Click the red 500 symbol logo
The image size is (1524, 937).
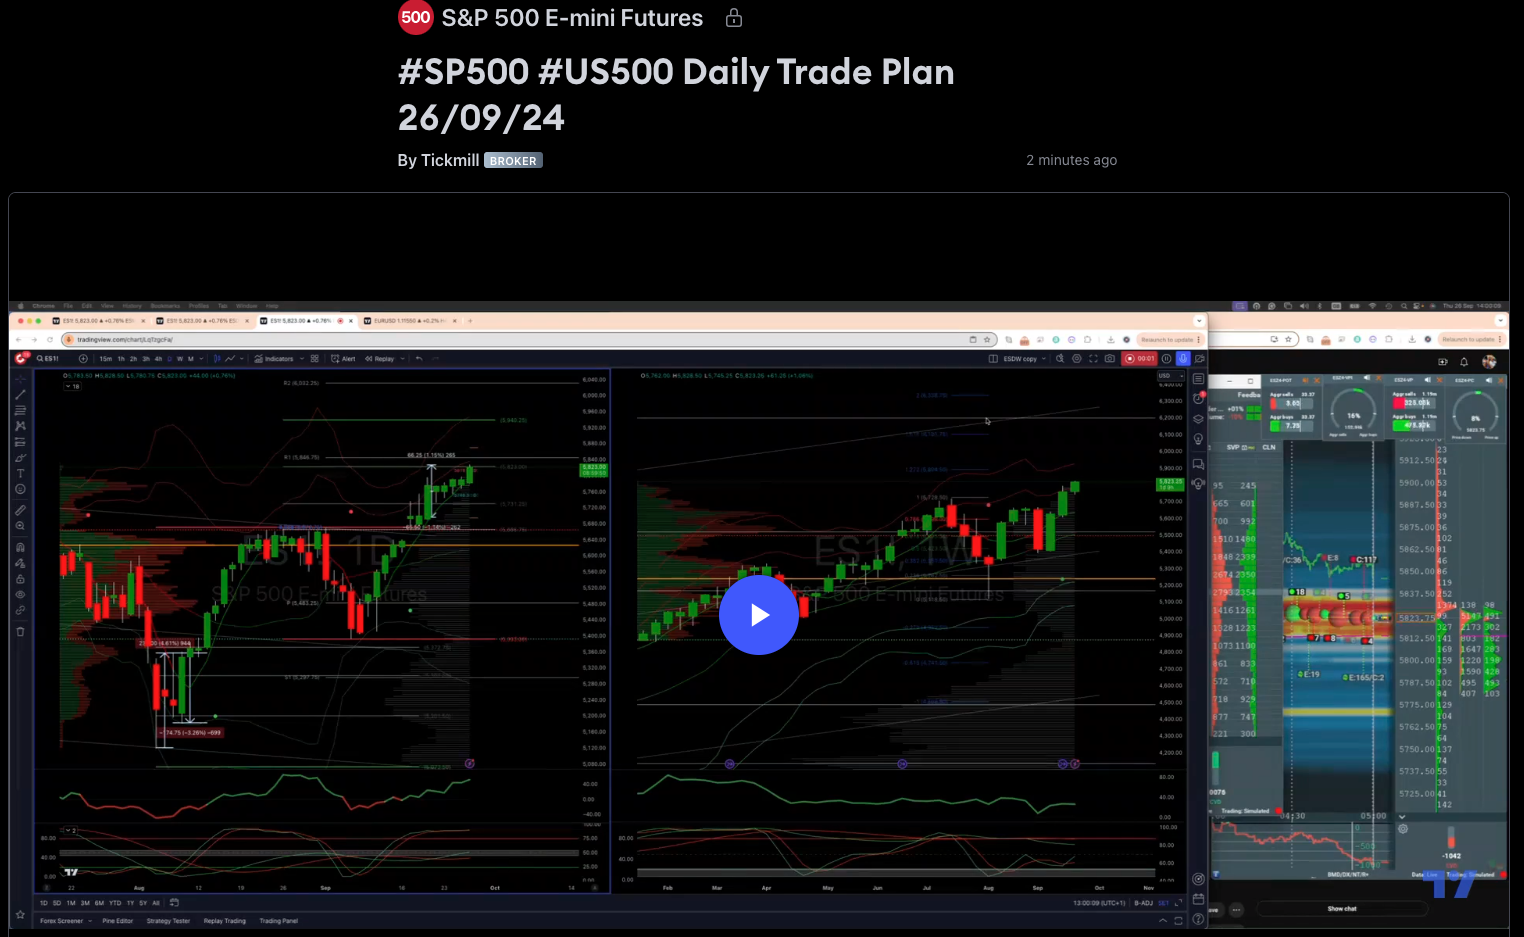[415, 17]
